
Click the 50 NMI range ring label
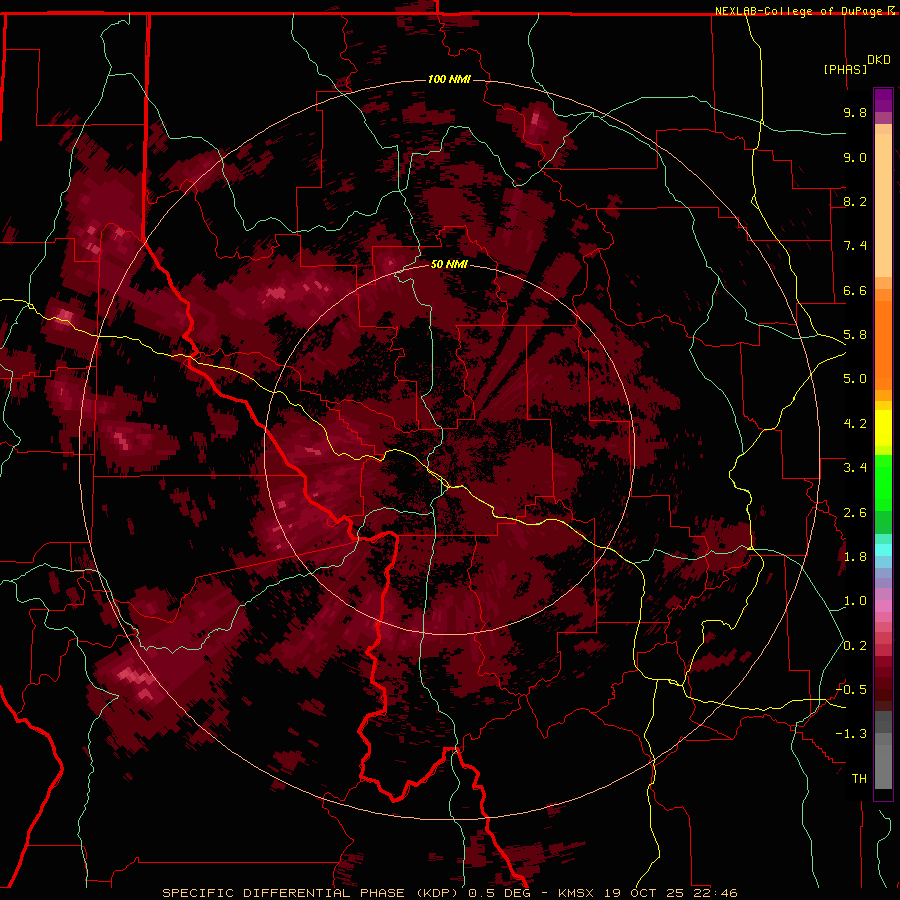449,264
